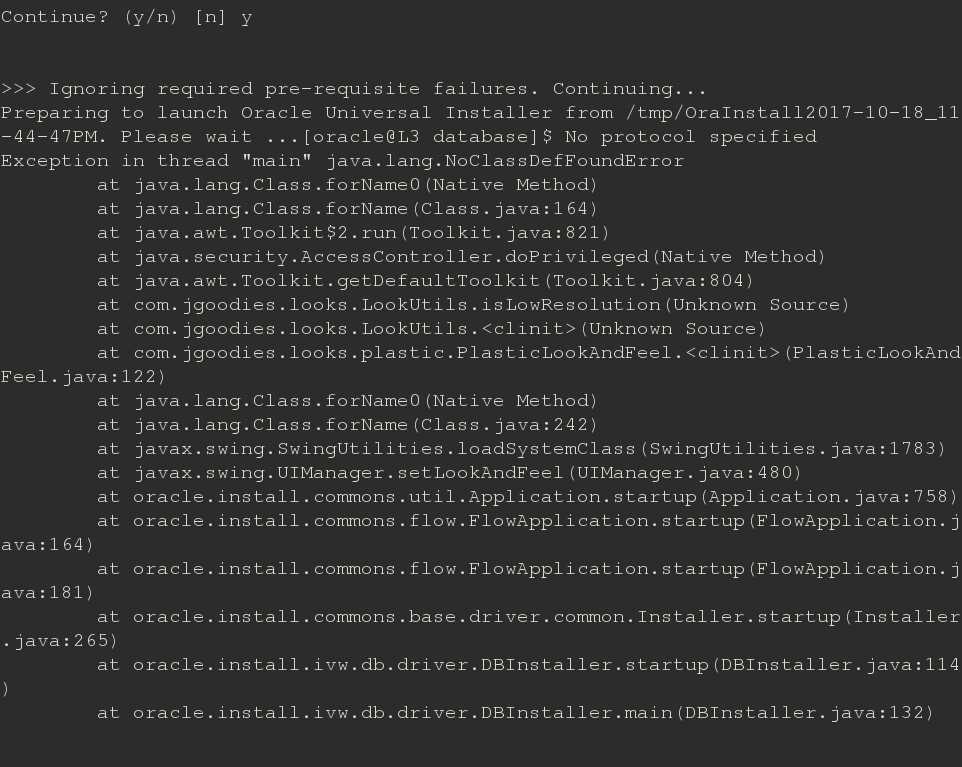The width and height of the screenshot is (962, 767).
Task: Click the DBInstaller.startup stack trace line
Action: (x=481, y=676)
